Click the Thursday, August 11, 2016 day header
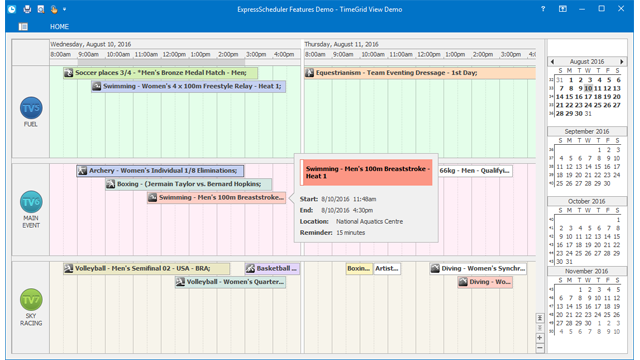Image resolution: width=640 pixels, height=360 pixels. tap(420, 44)
